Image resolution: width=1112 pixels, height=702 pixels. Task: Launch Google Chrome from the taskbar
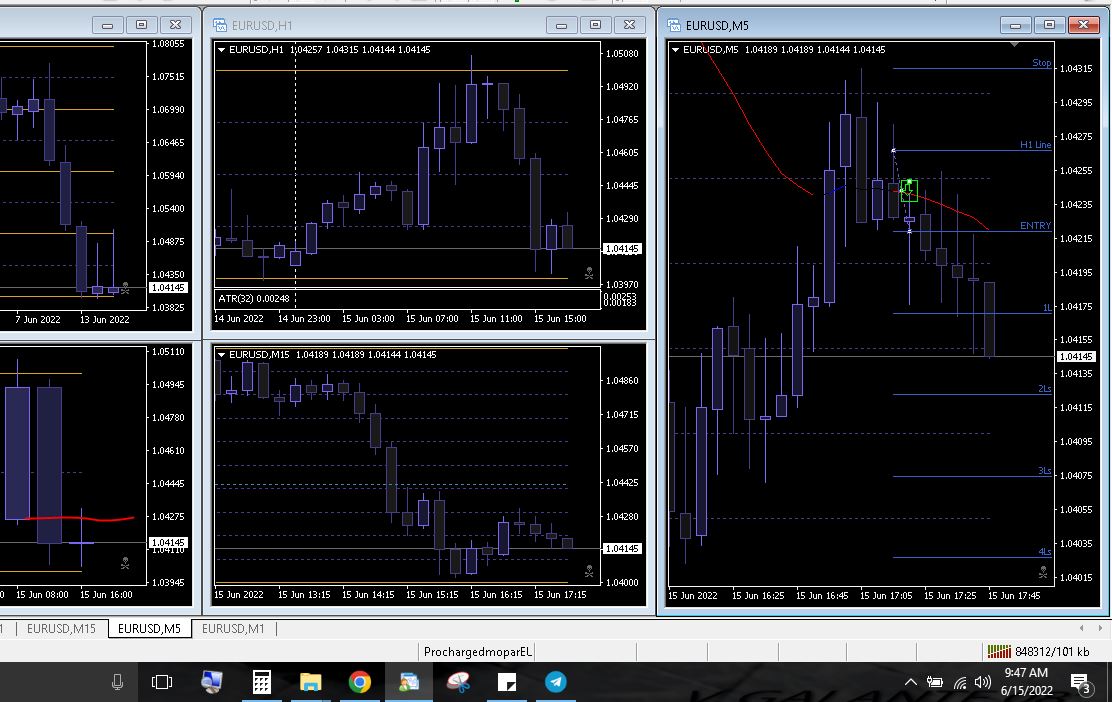tap(360, 682)
